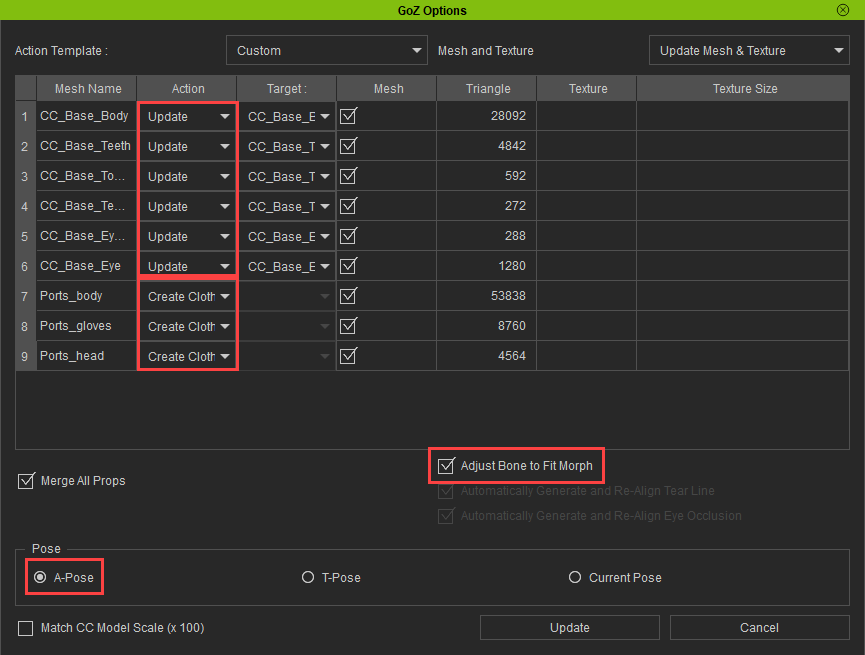The height and width of the screenshot is (655, 865).
Task: Open the Action Template dropdown
Action: tap(327, 51)
